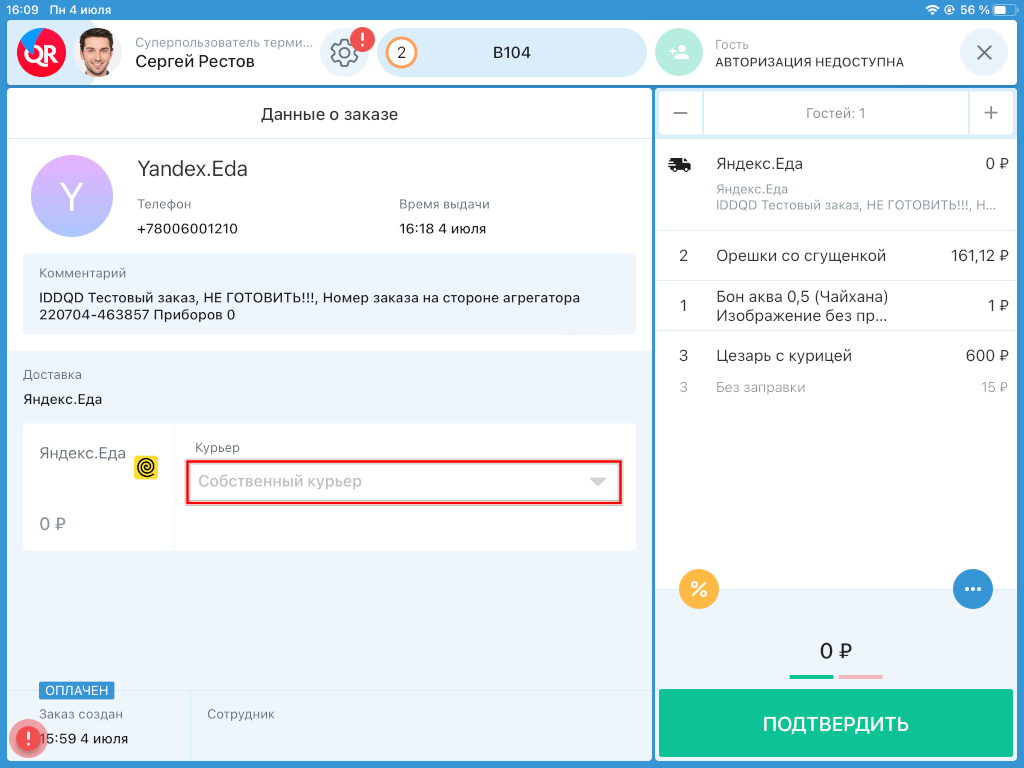
Task: Tap 600 ₽ price of Цезарь
Action: pos(987,356)
